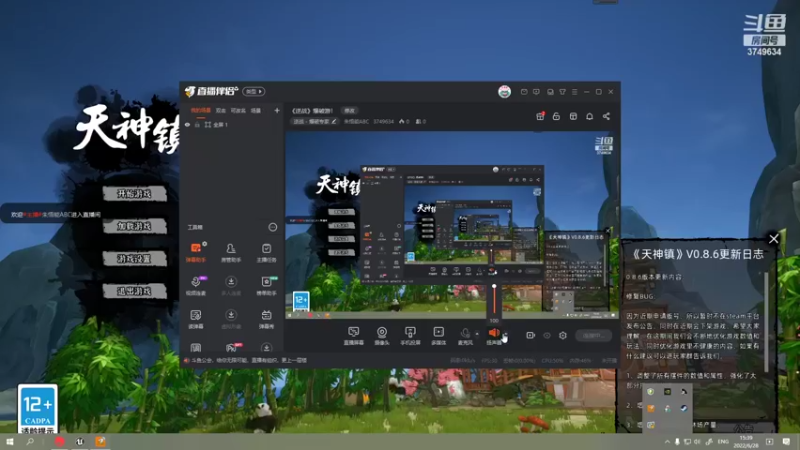
Task: Expand hidden icons chevron in system tray
Action: 667,442
